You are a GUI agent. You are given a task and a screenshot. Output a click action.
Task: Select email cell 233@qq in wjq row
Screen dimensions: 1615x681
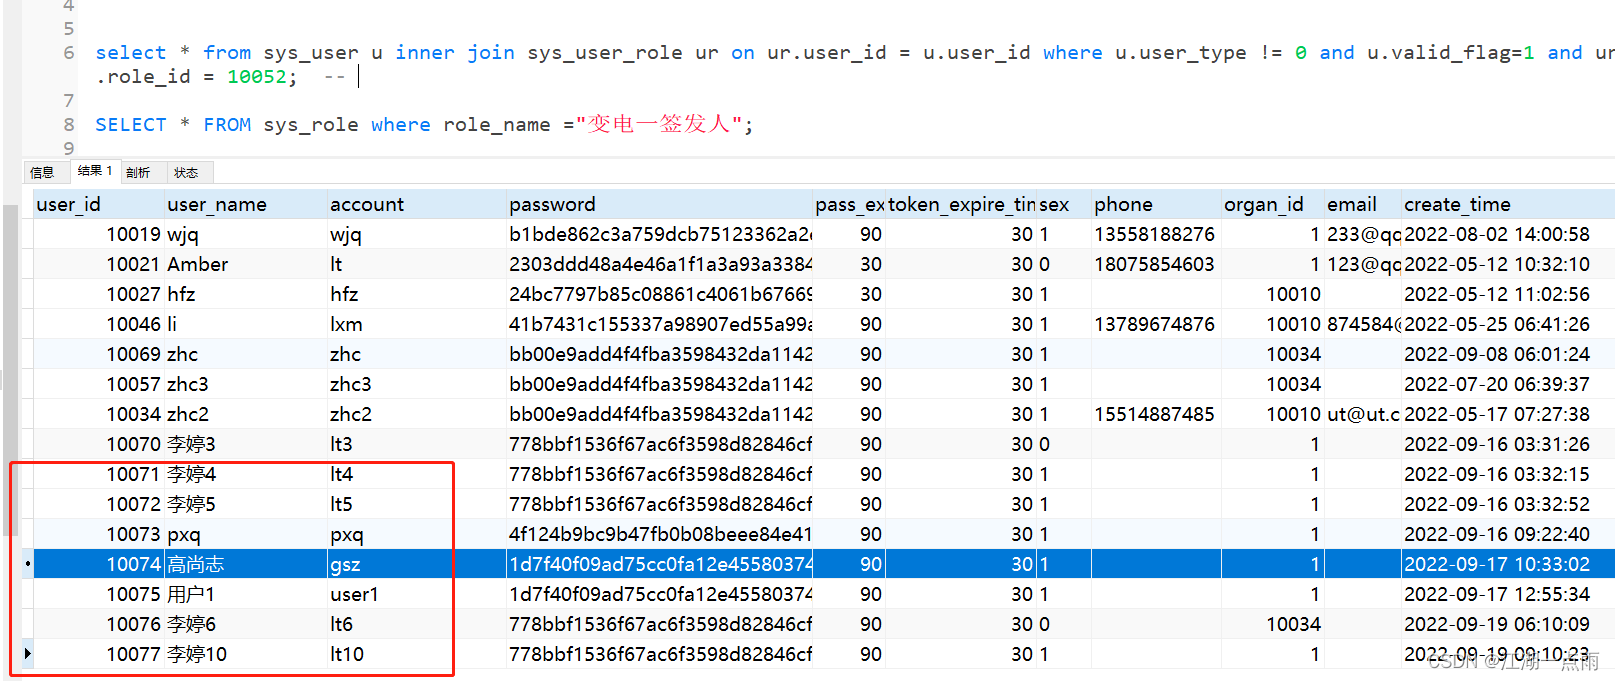pyautogui.click(x=1362, y=234)
